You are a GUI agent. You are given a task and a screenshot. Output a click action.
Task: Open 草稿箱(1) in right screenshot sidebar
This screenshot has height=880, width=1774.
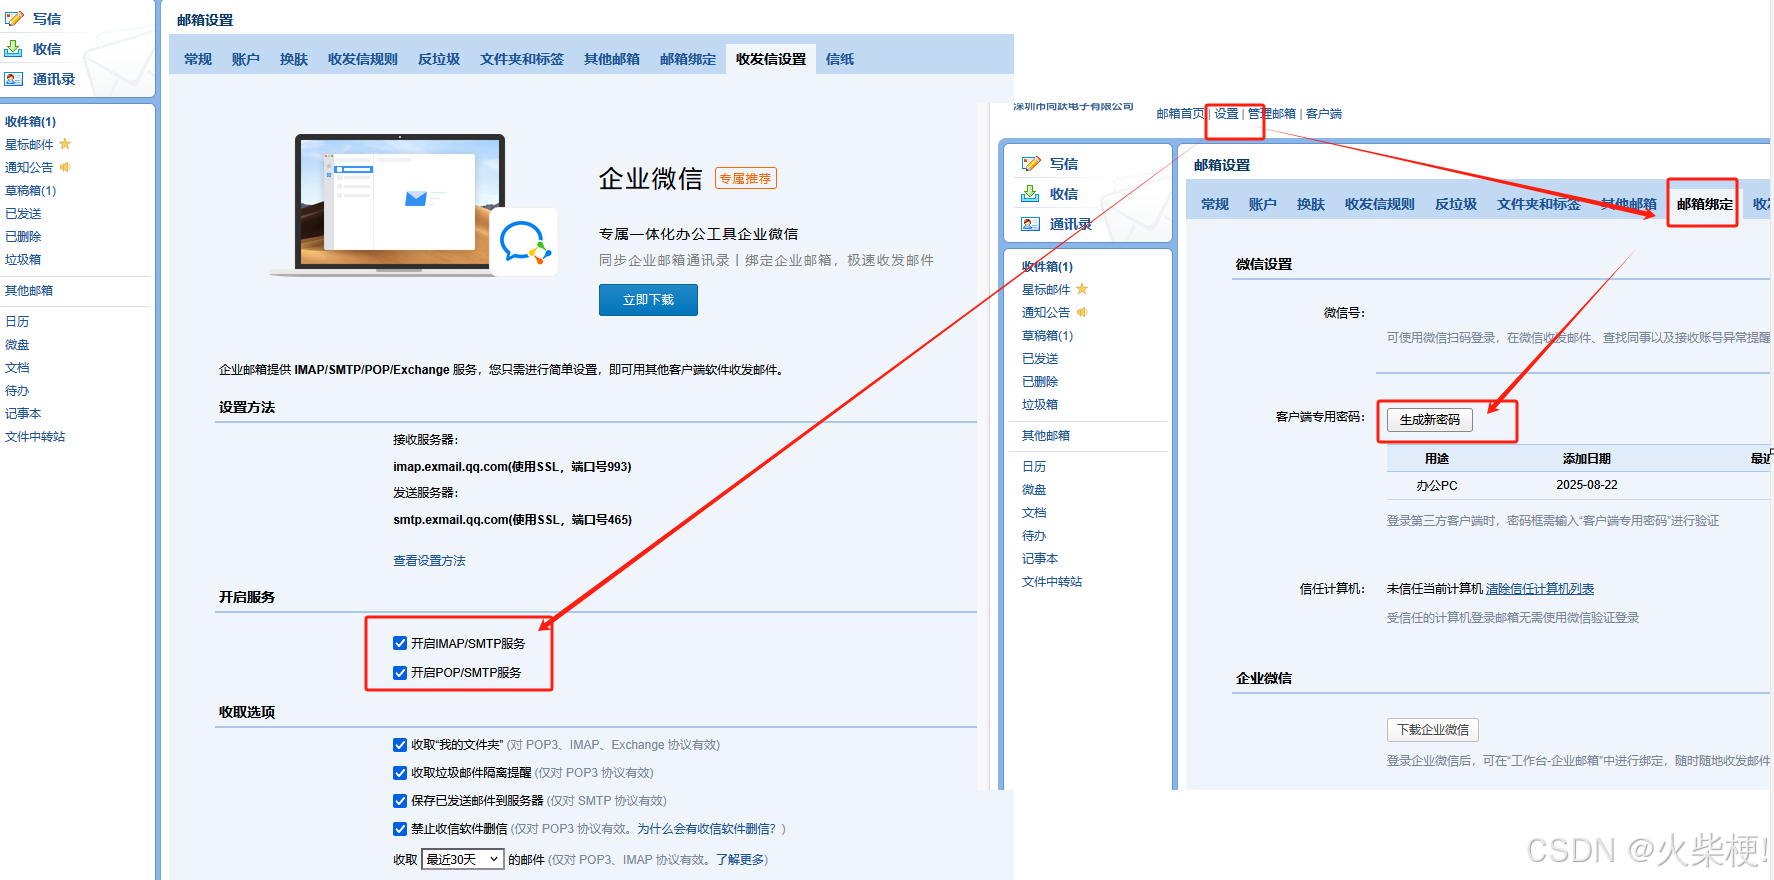[x=1047, y=335]
